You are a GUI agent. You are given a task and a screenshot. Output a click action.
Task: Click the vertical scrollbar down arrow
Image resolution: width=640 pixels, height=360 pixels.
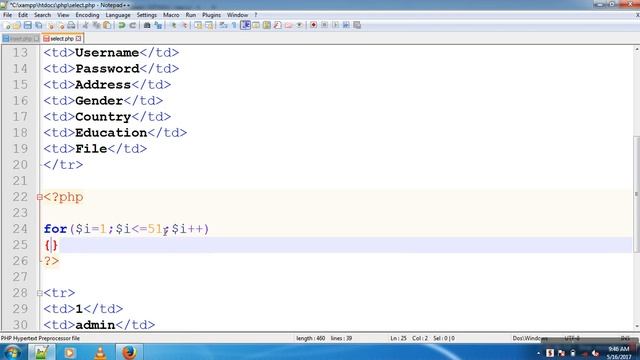pos(636,326)
